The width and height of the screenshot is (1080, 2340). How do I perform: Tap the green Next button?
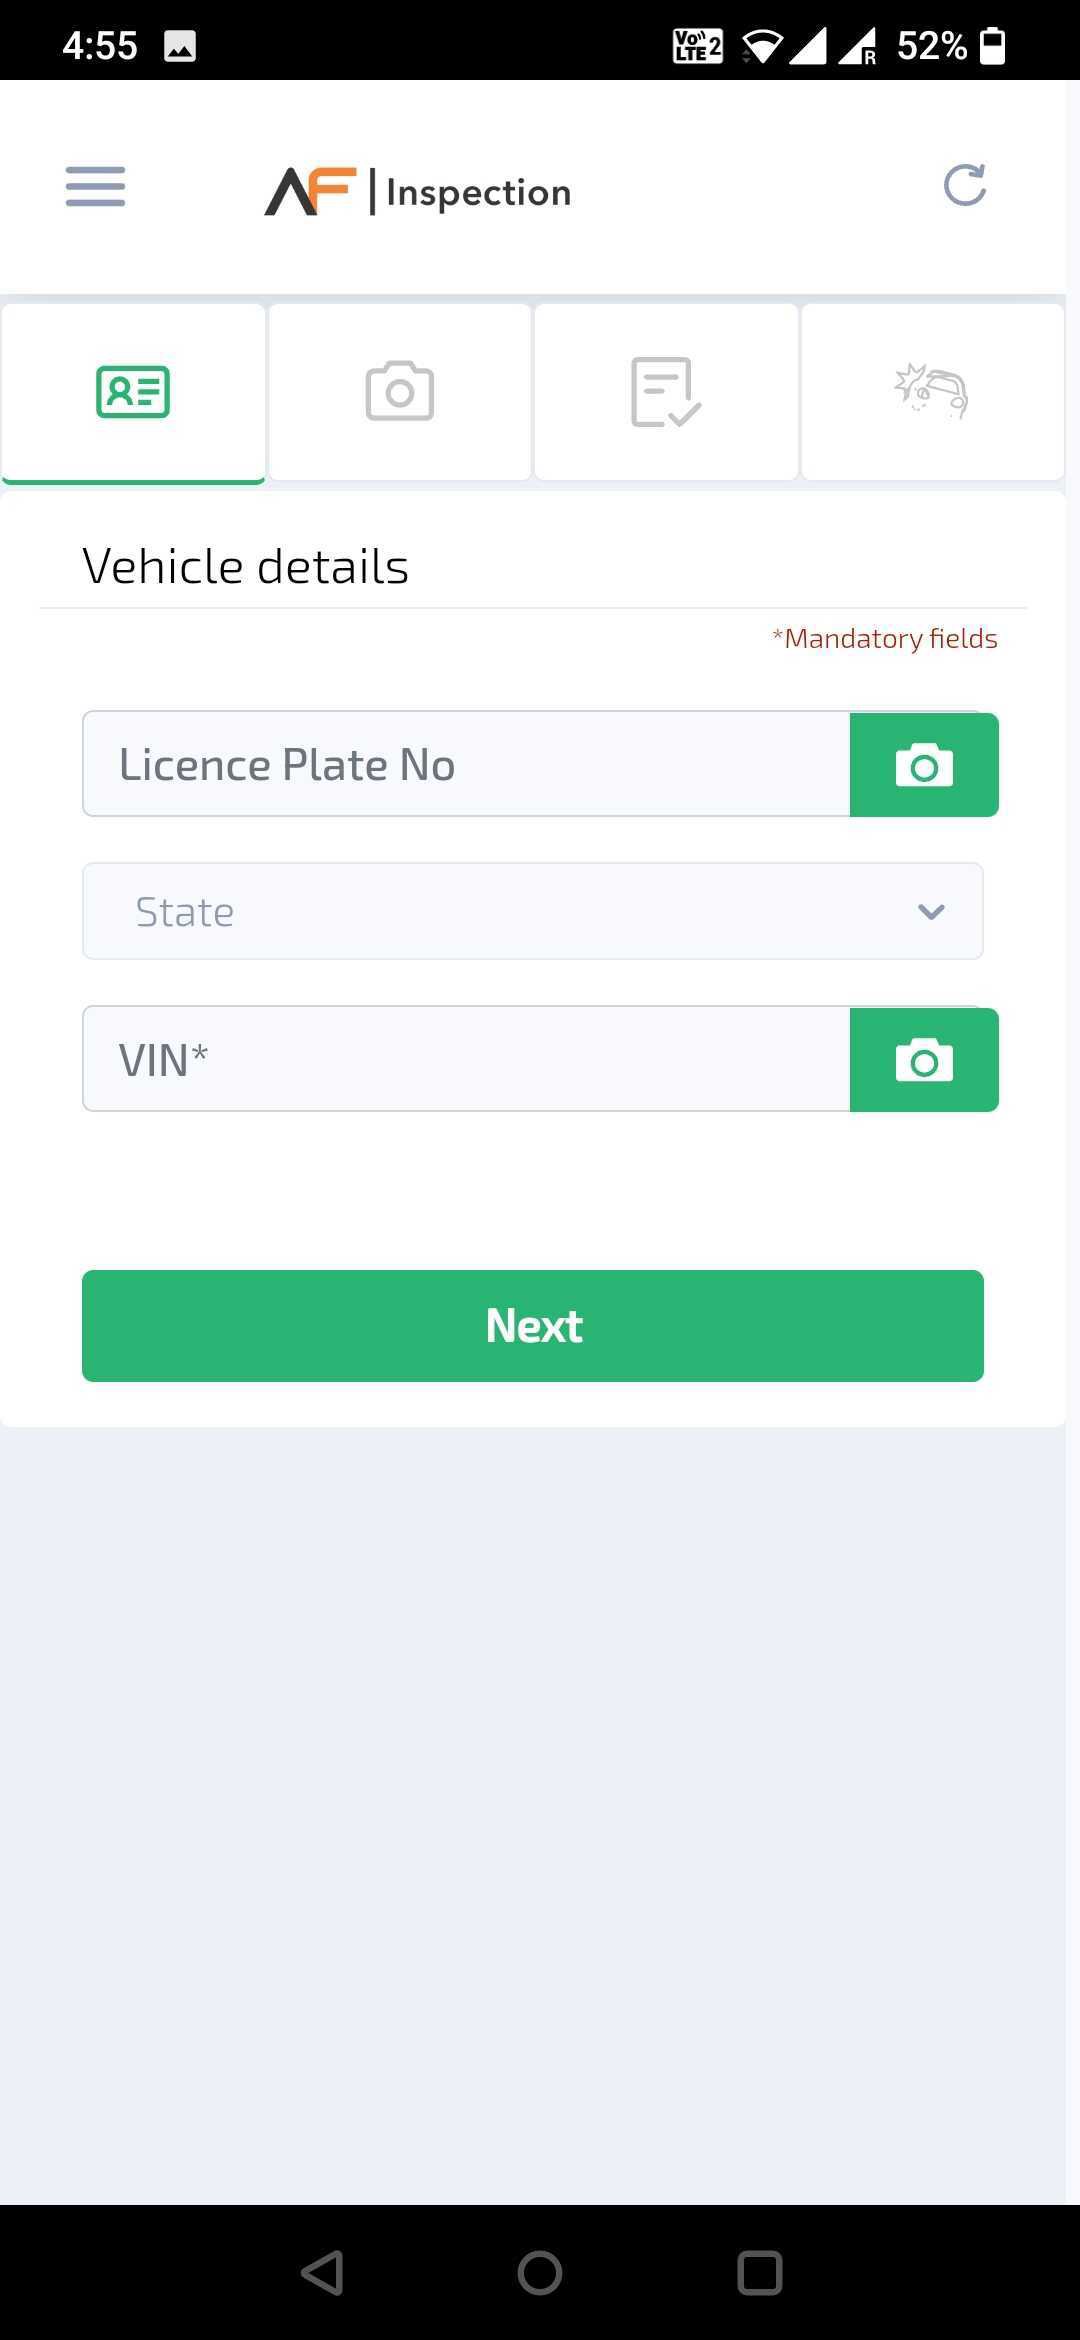coord(533,1326)
